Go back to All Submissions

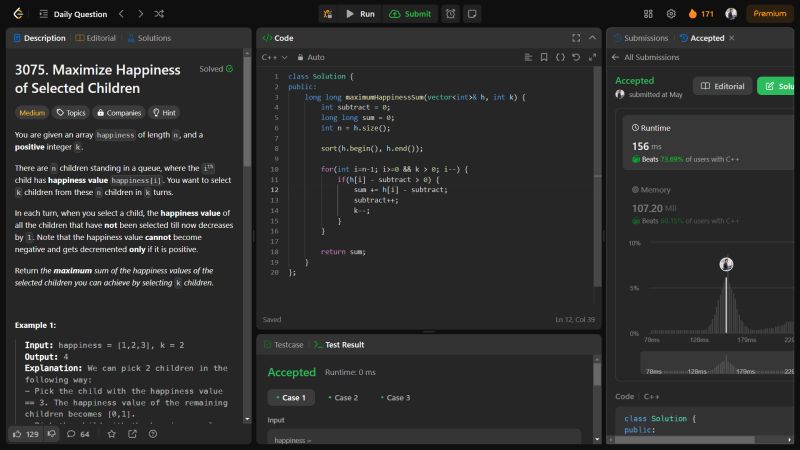[x=645, y=57]
